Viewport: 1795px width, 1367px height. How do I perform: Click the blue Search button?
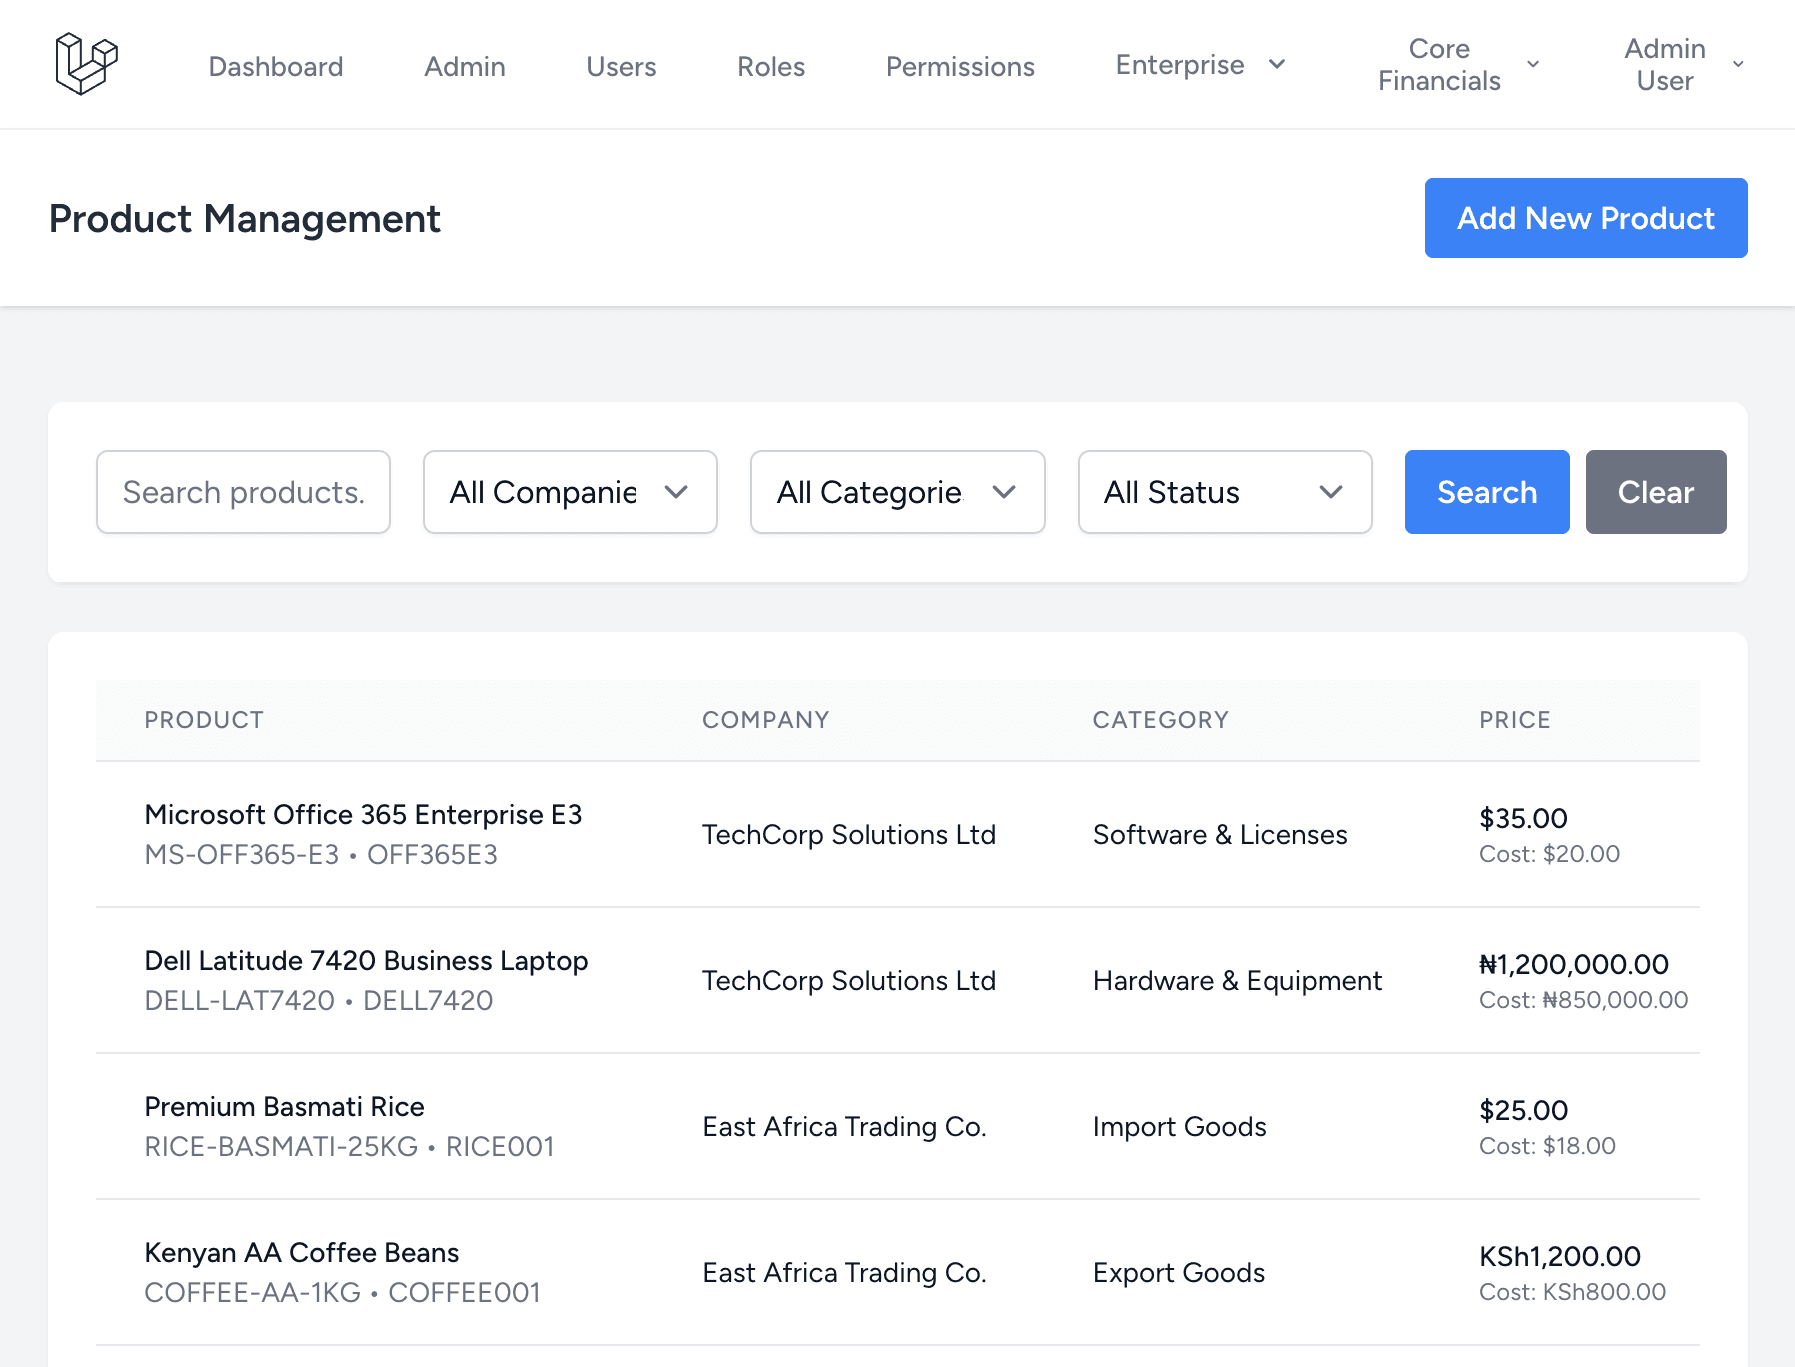pos(1487,492)
